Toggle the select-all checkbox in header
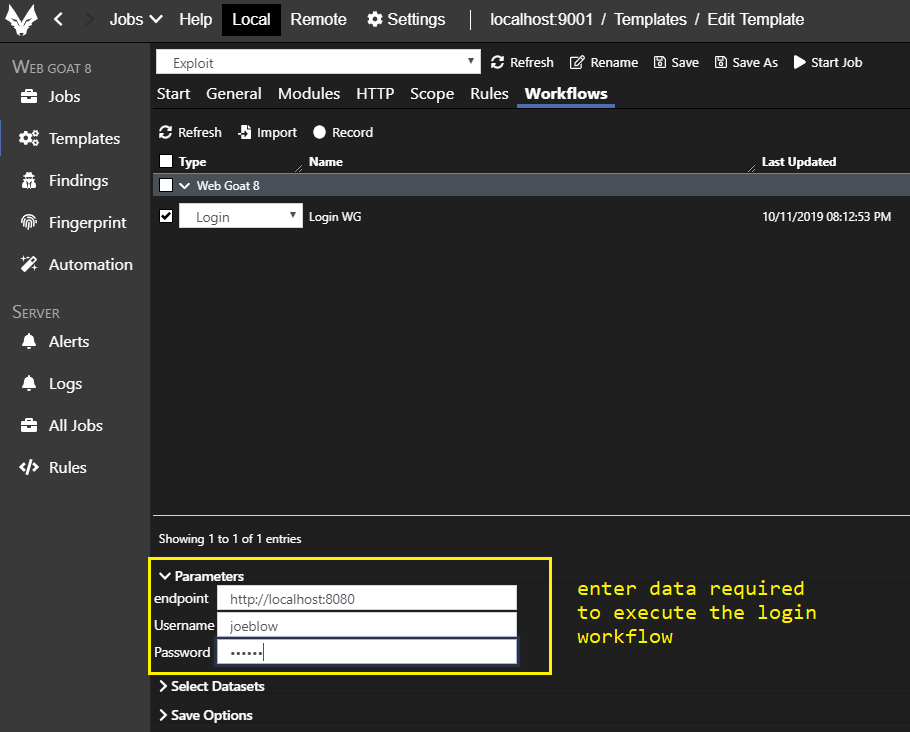Screen dimensions: 910x732 tap(166, 161)
